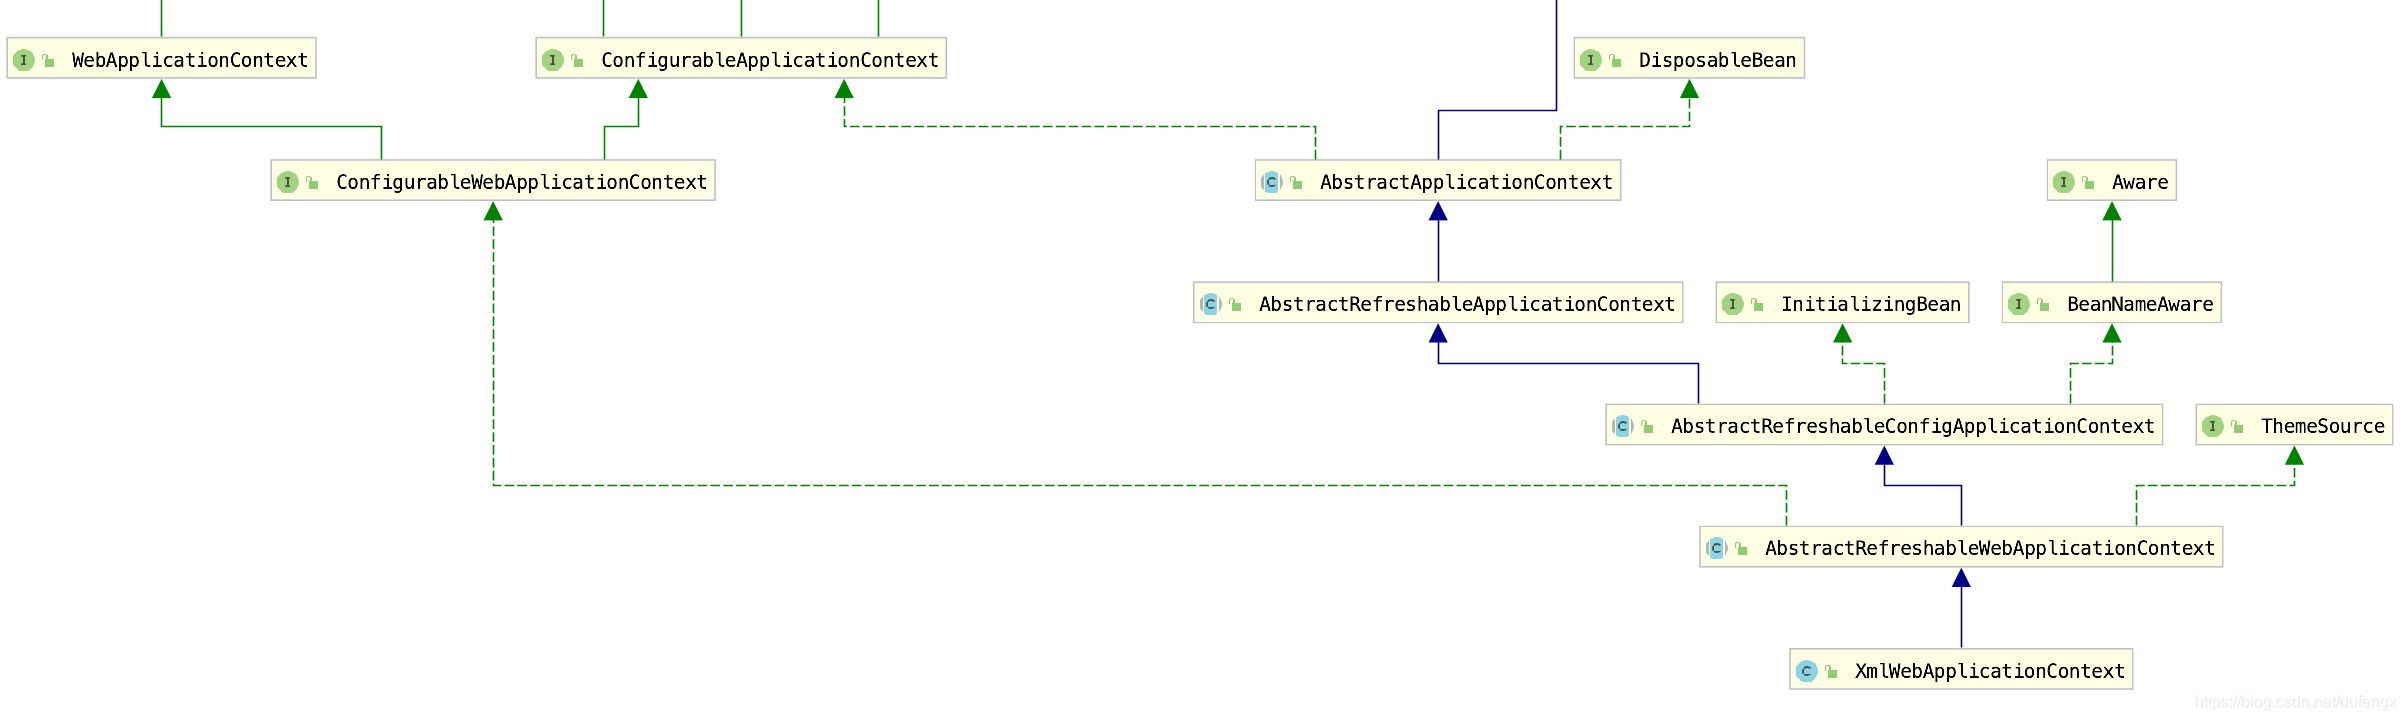Select the ThemeSource label
The height and width of the screenshot is (720, 2406).
click(x=2323, y=426)
